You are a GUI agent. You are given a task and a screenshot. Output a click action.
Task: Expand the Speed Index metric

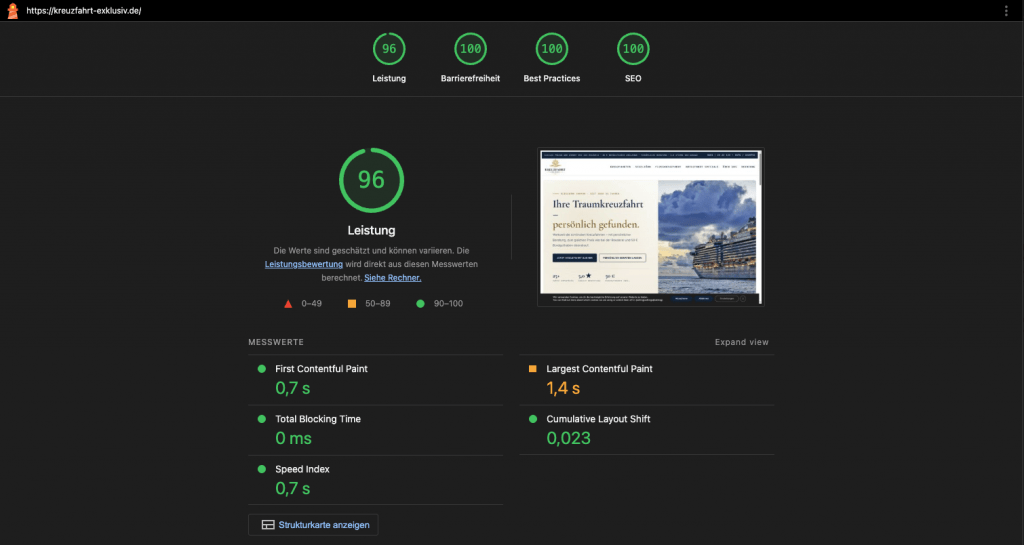click(302, 469)
